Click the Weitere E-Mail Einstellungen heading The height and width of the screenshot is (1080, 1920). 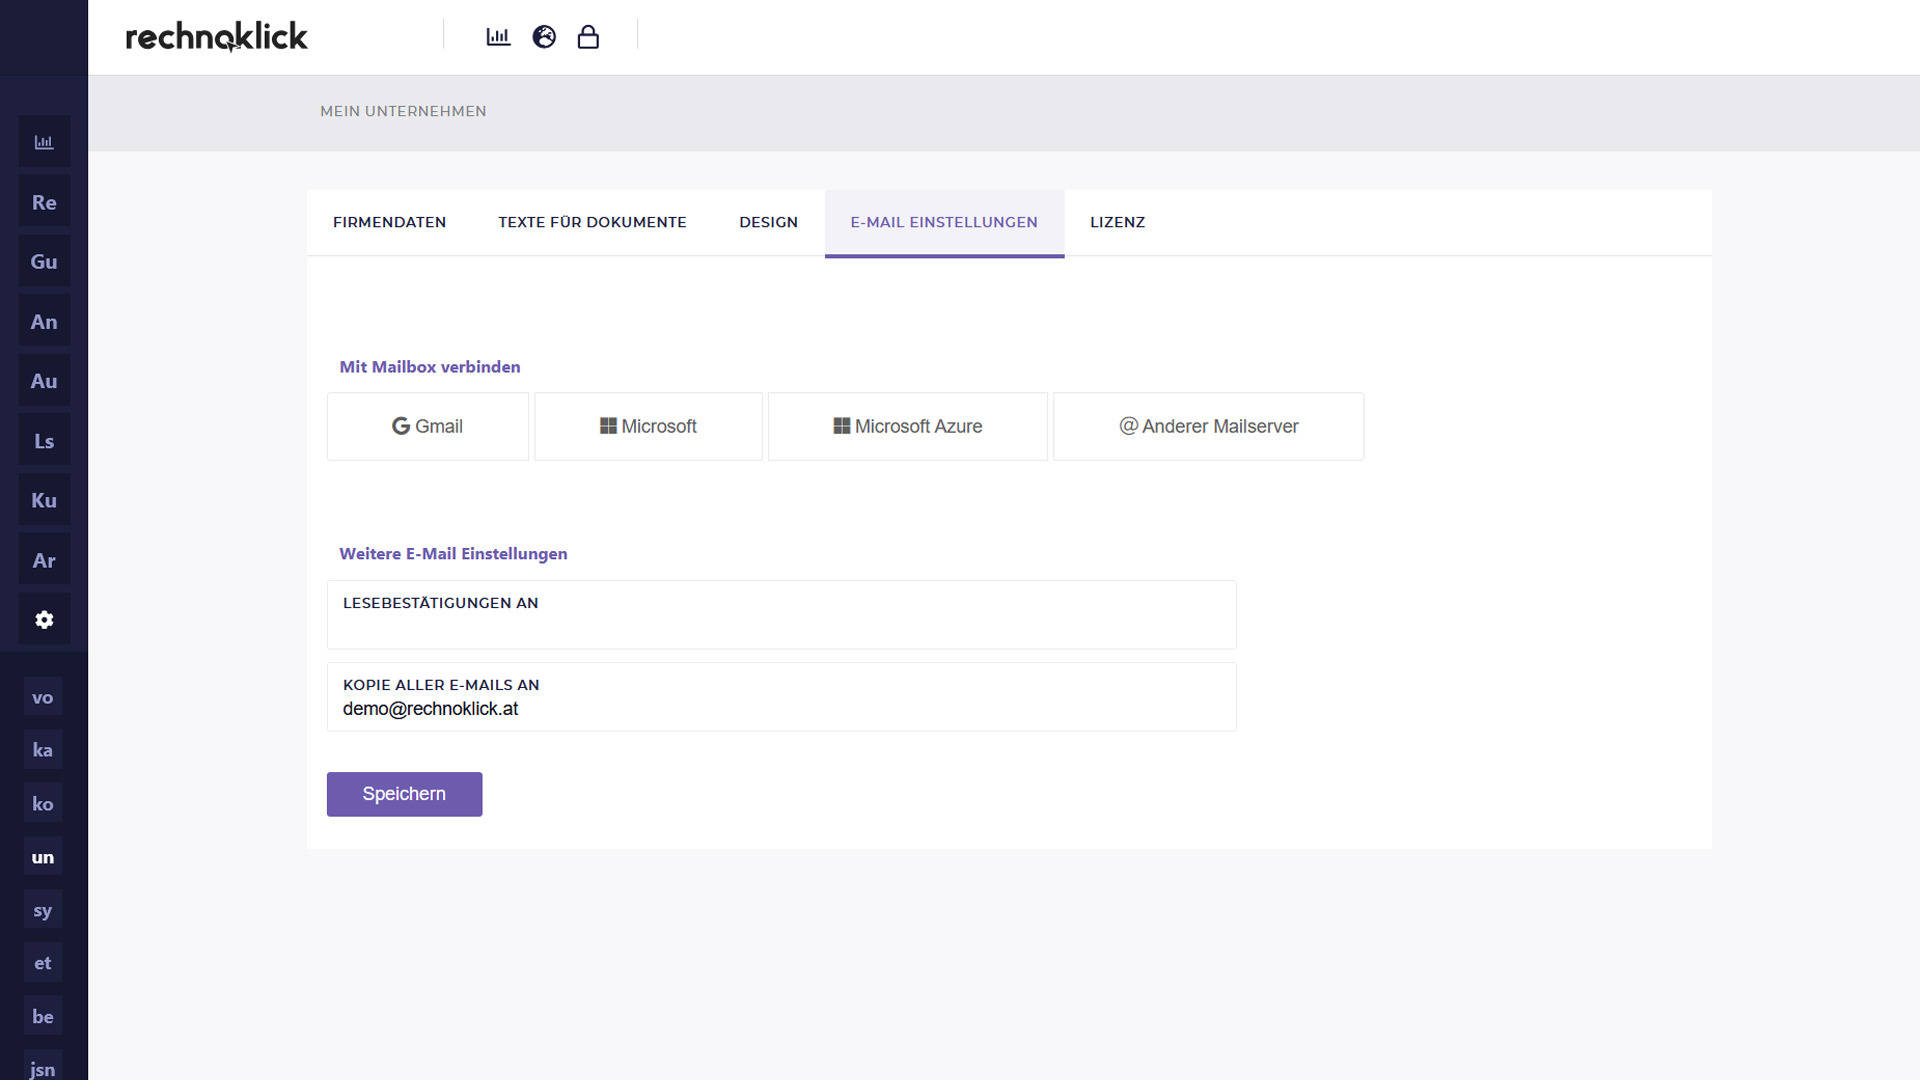pos(453,554)
